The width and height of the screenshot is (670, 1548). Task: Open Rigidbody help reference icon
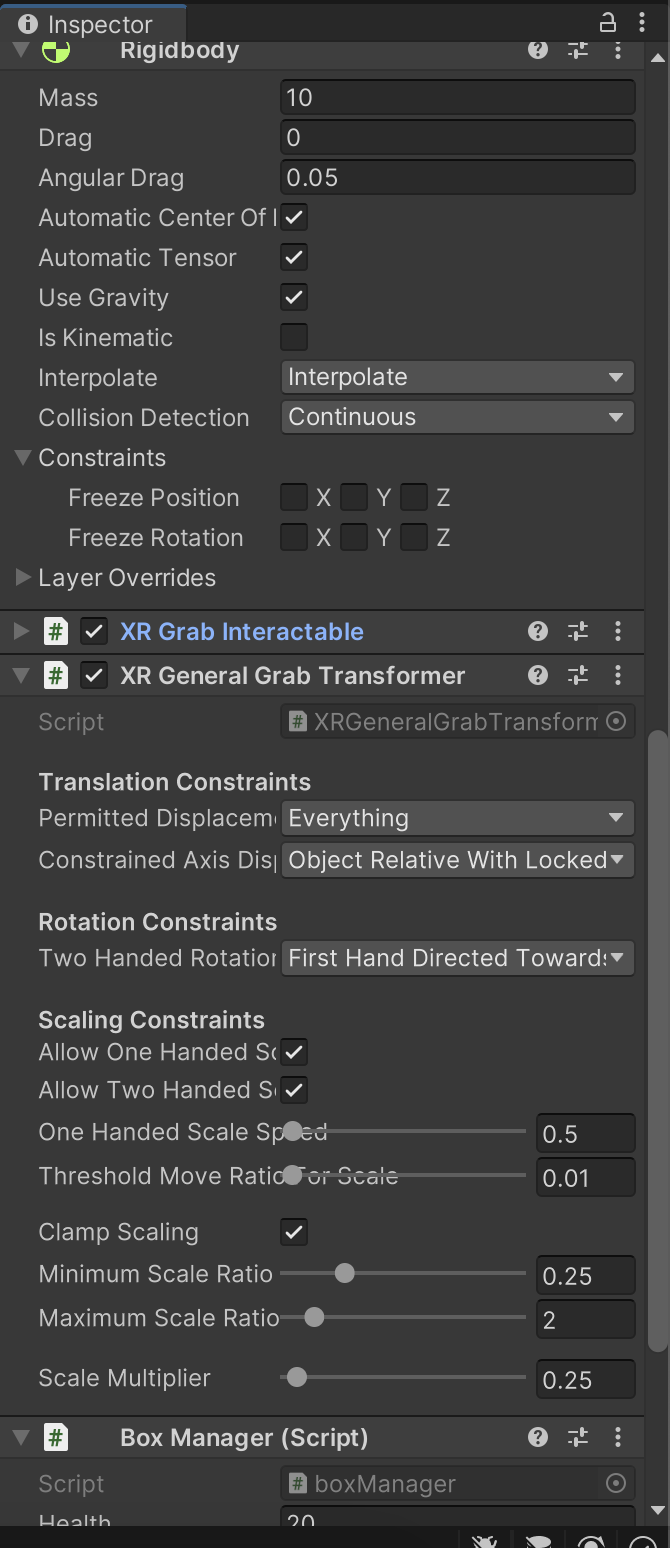tap(538, 49)
